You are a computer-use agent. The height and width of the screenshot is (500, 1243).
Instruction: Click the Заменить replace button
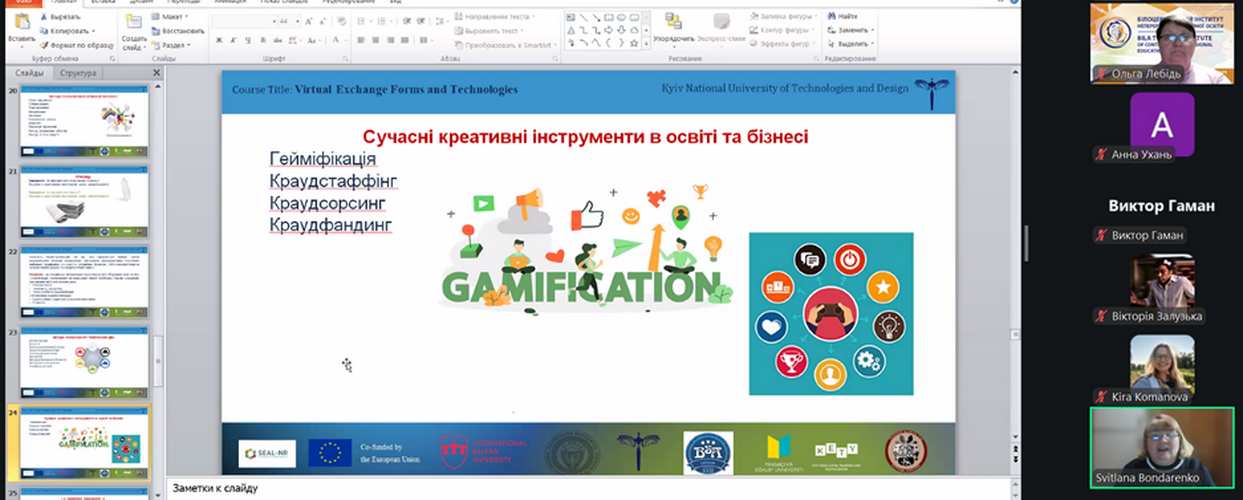click(853, 30)
